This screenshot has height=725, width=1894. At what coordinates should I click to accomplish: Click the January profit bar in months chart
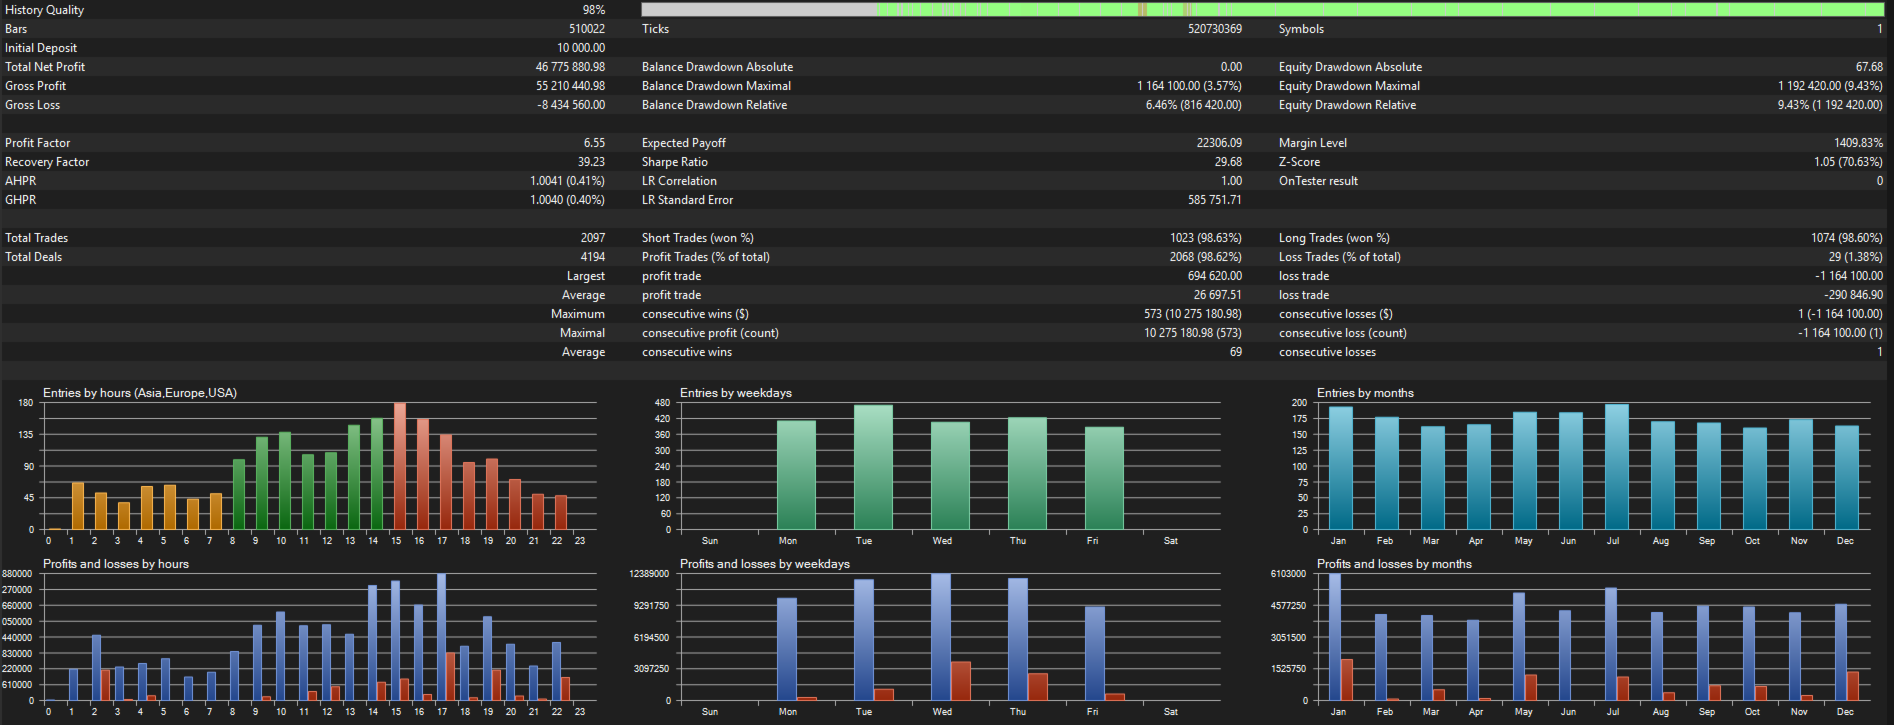coord(1335,637)
